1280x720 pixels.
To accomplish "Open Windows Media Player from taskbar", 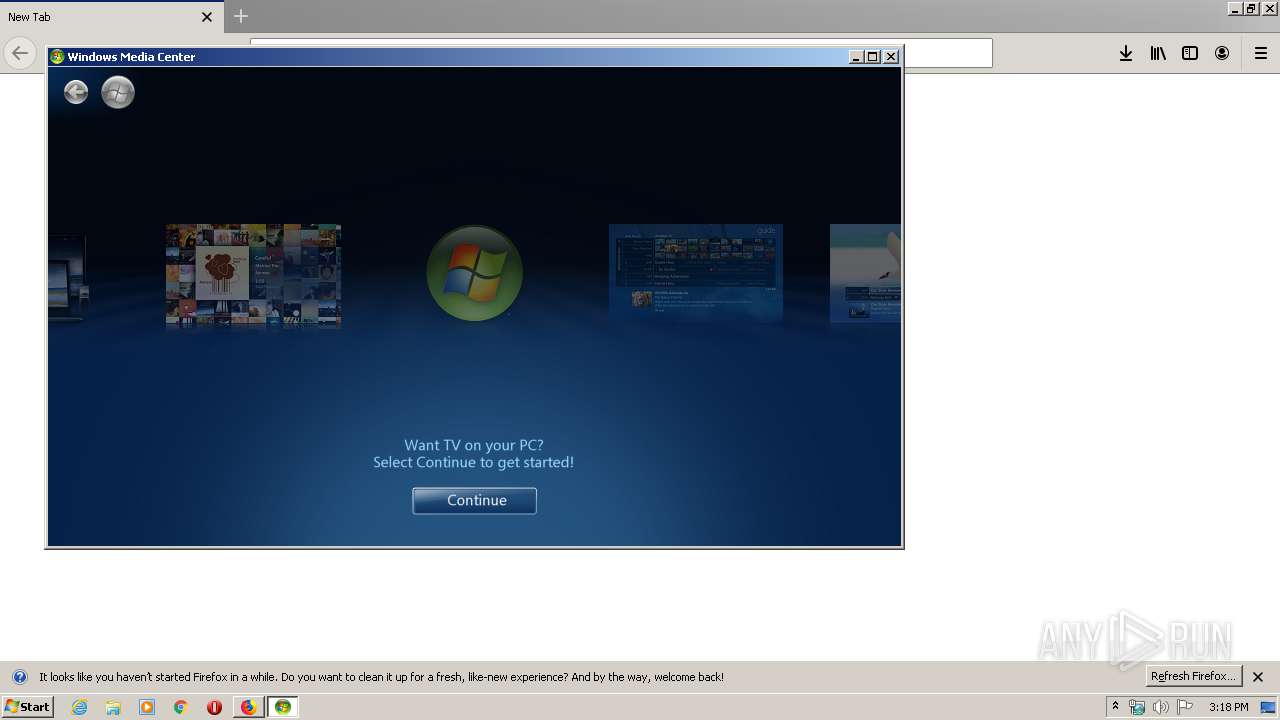I will 147,707.
